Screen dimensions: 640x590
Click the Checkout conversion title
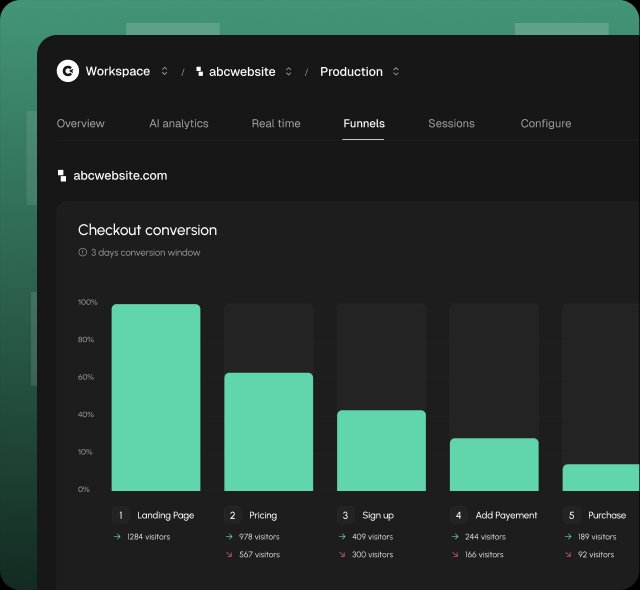147,230
